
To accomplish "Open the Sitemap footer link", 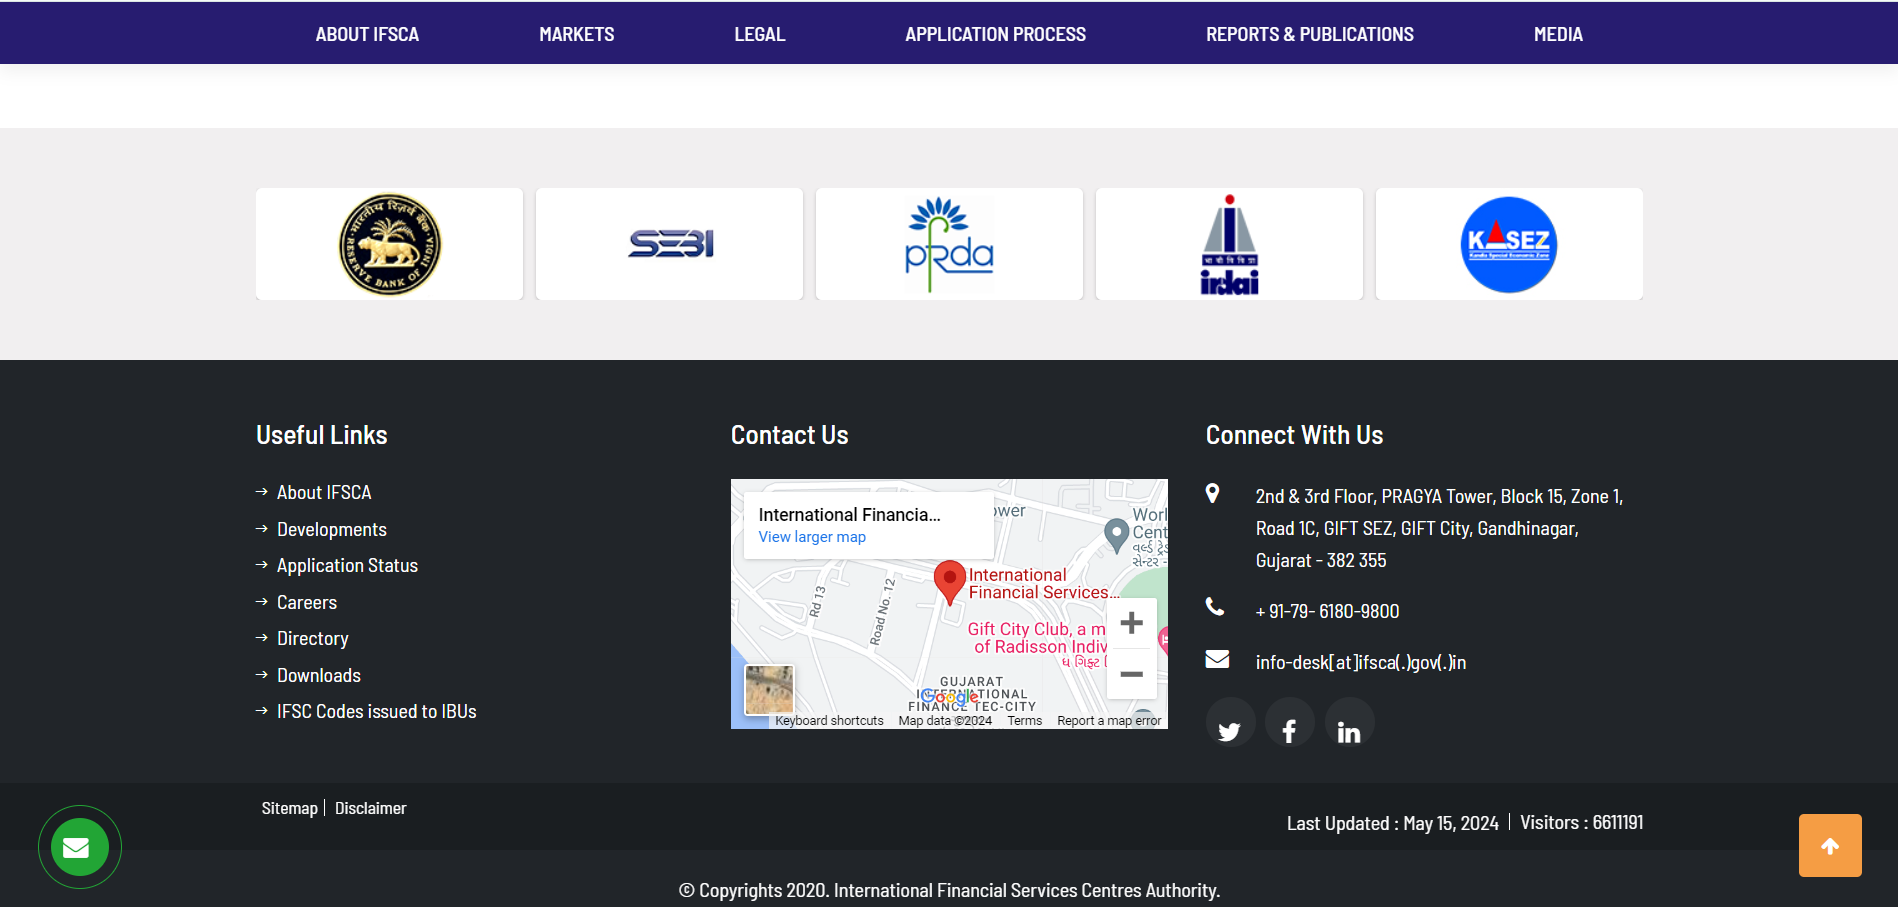I will (x=290, y=808).
